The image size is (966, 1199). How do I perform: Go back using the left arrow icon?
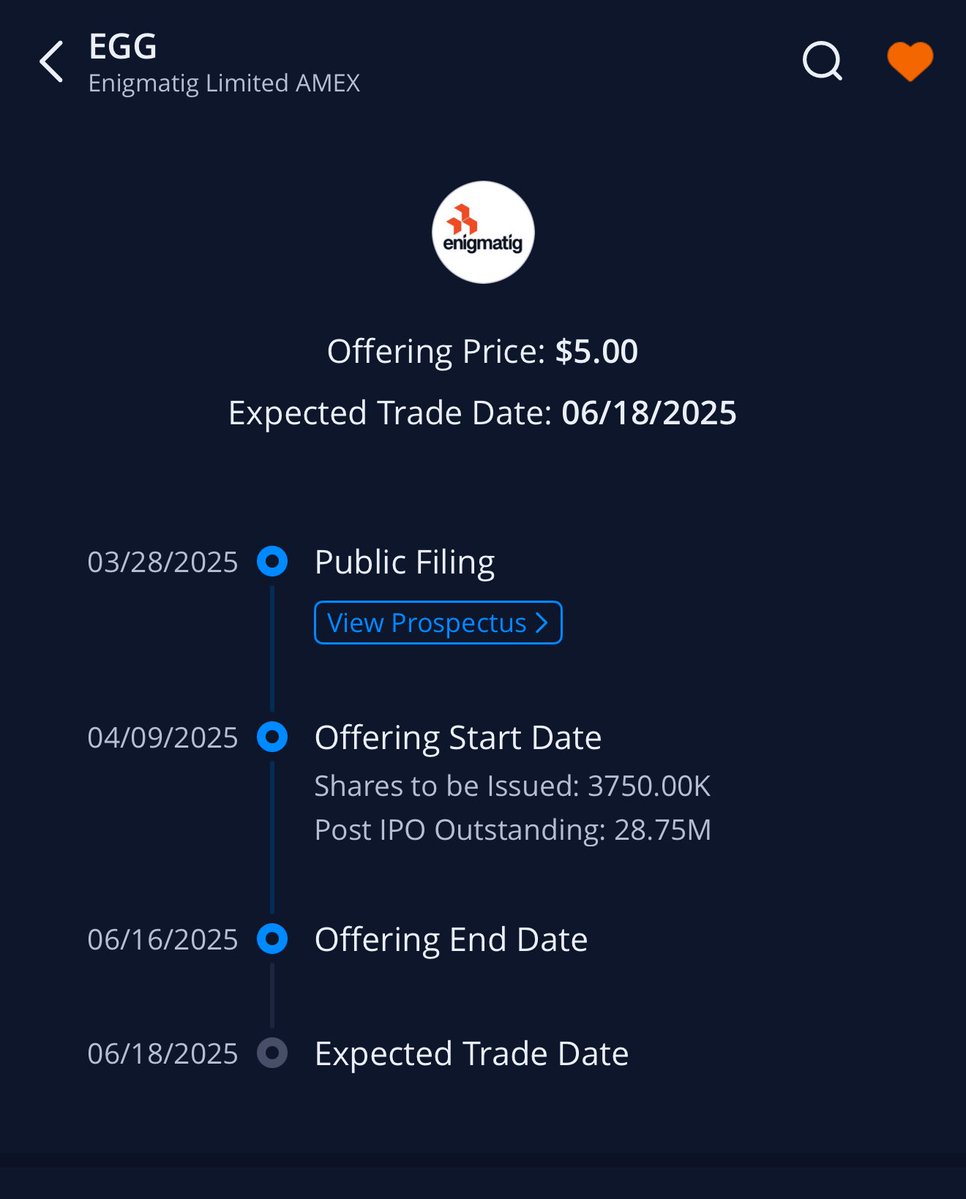tap(51, 61)
